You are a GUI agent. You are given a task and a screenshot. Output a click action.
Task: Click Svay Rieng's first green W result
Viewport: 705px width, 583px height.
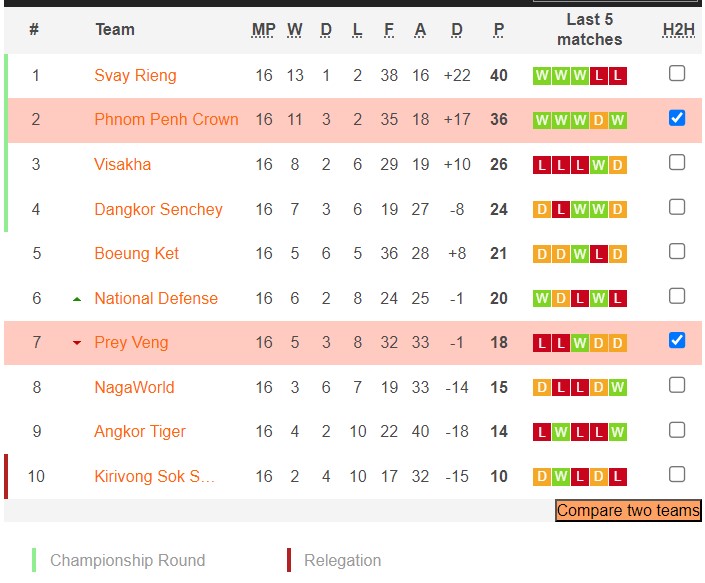click(542, 76)
